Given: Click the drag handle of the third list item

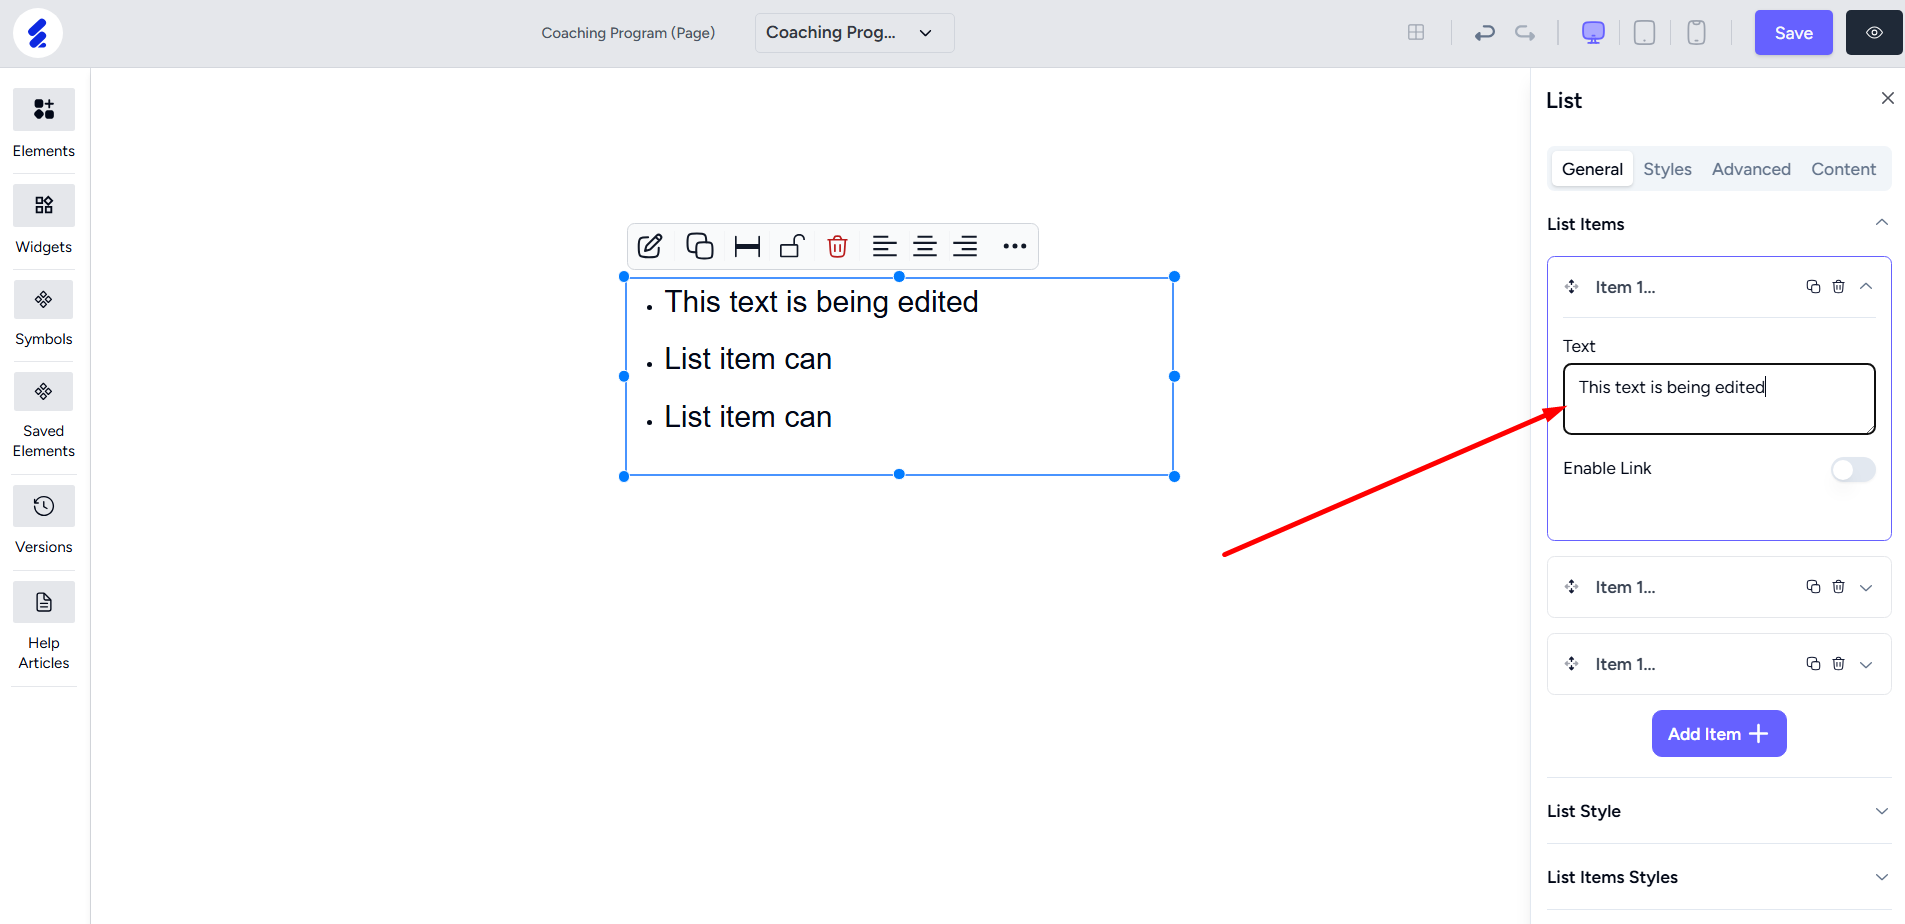Looking at the screenshot, I should 1572,664.
